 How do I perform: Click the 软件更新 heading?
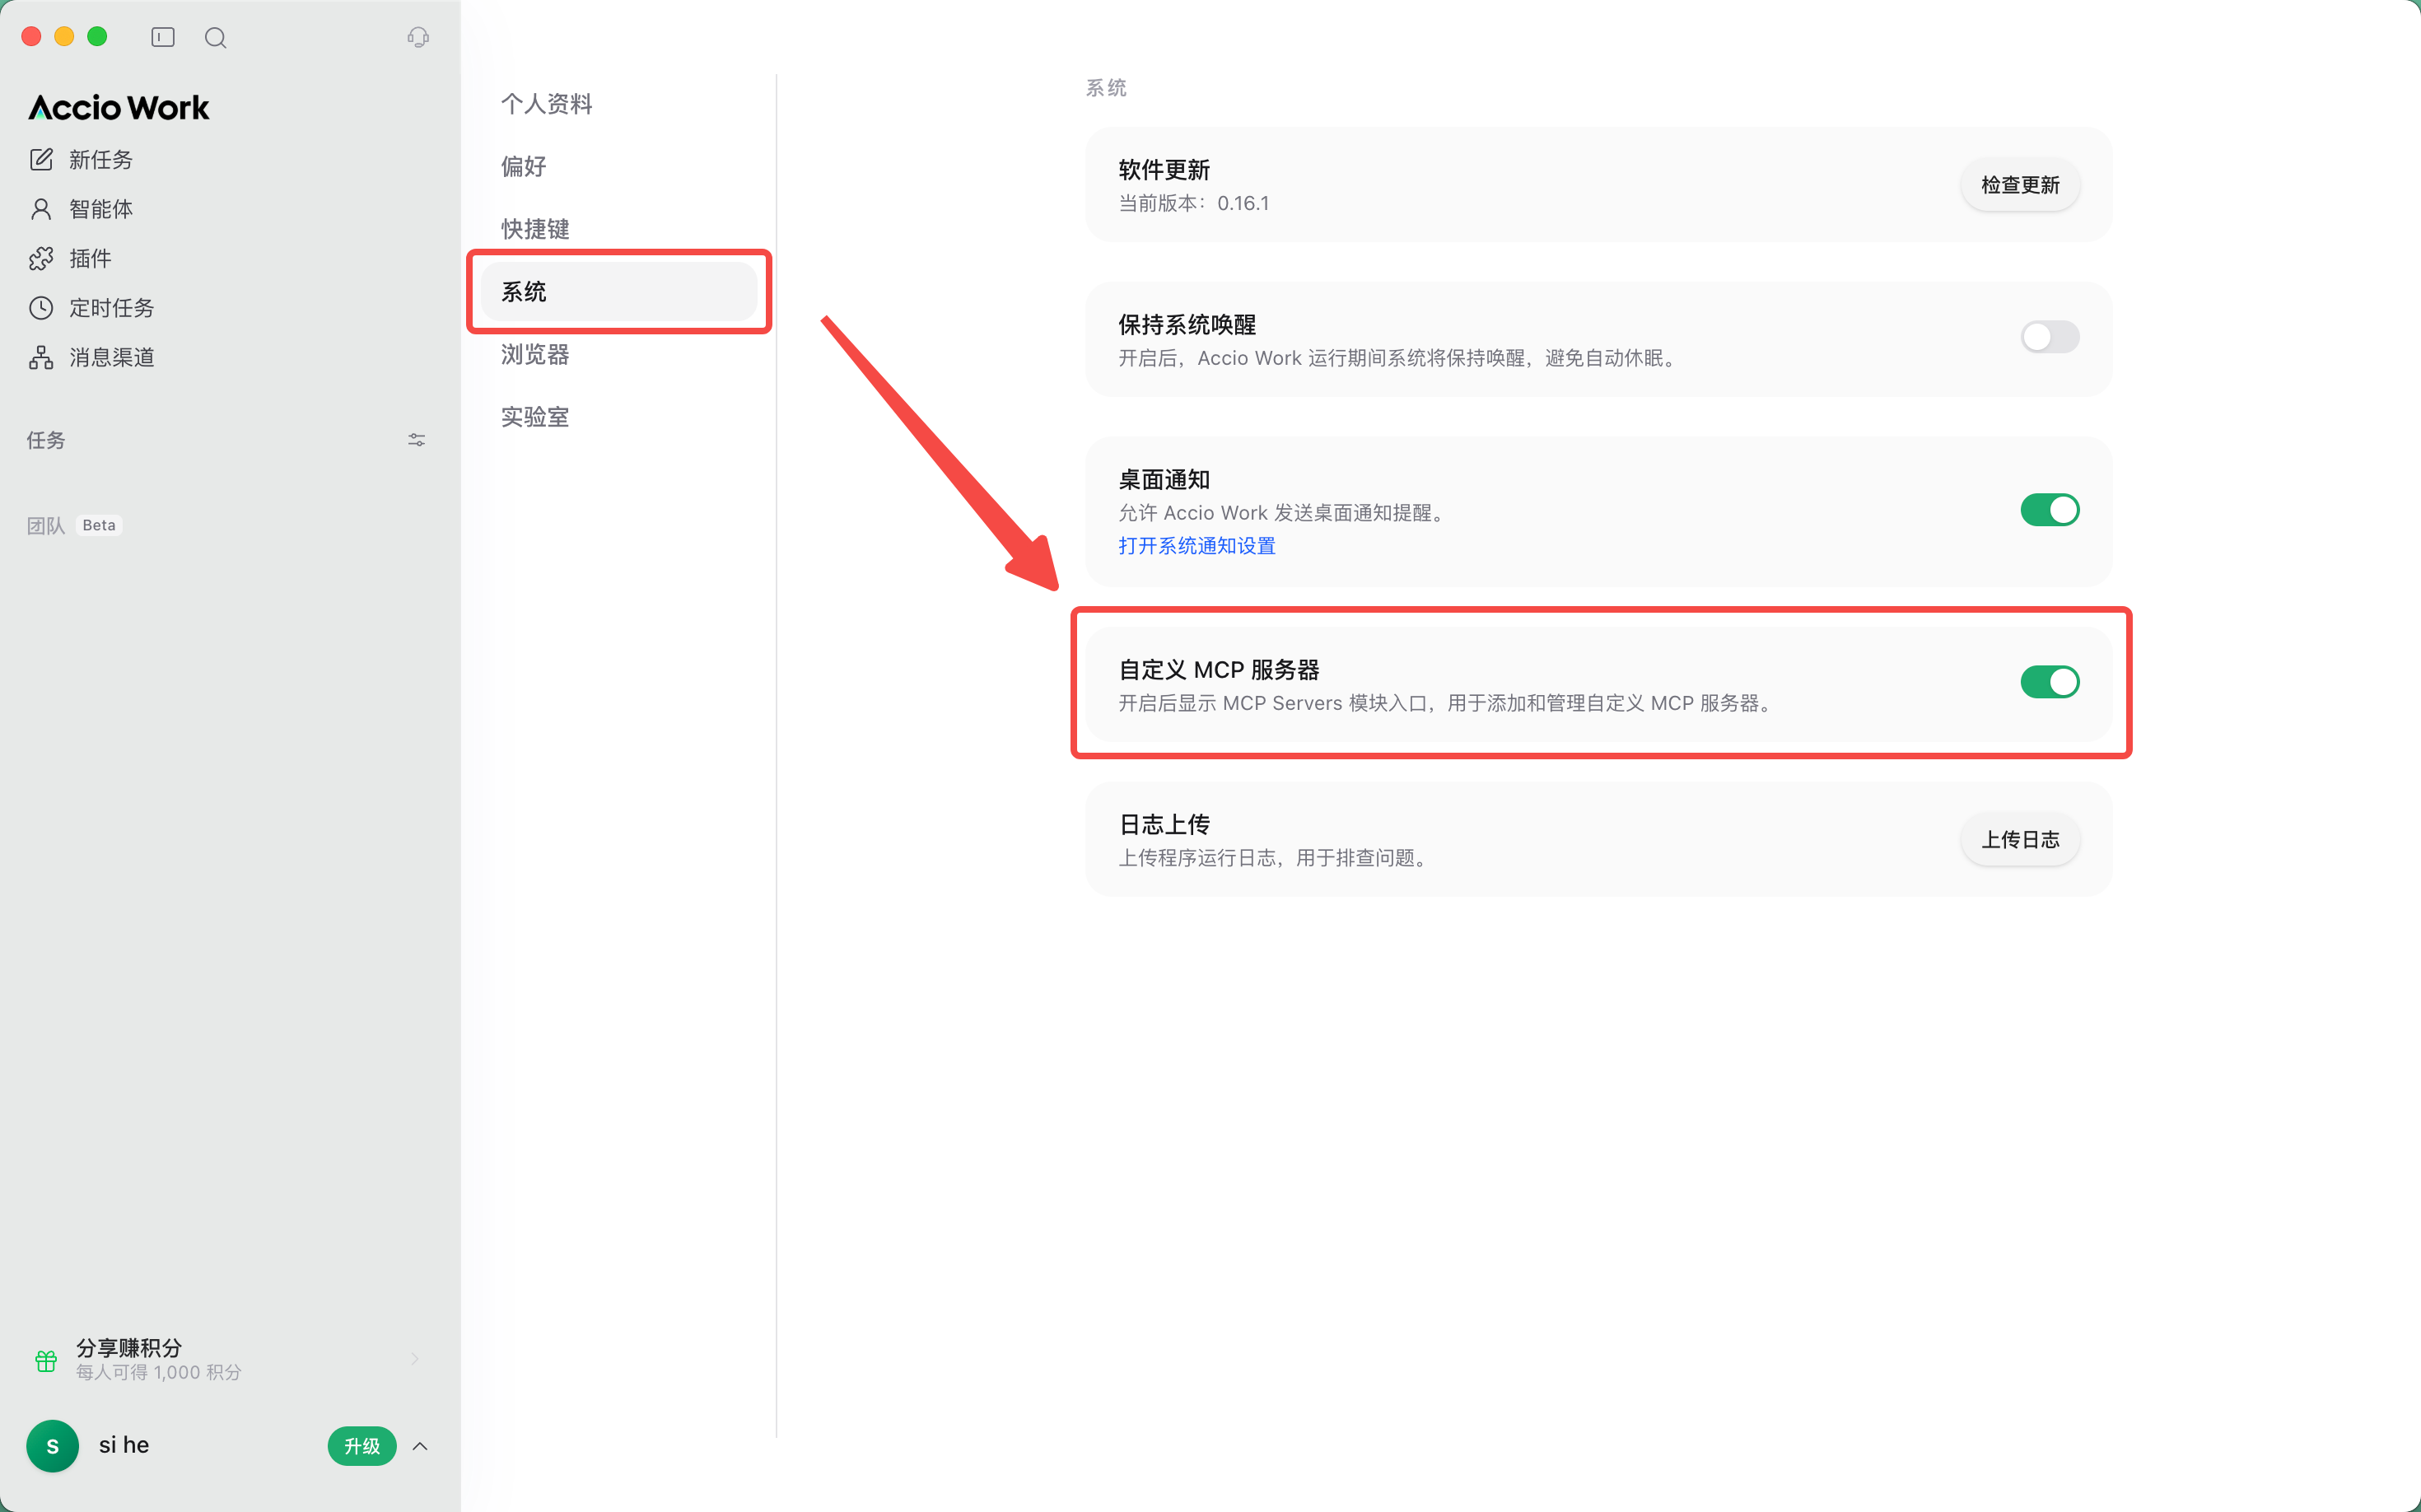[1164, 170]
